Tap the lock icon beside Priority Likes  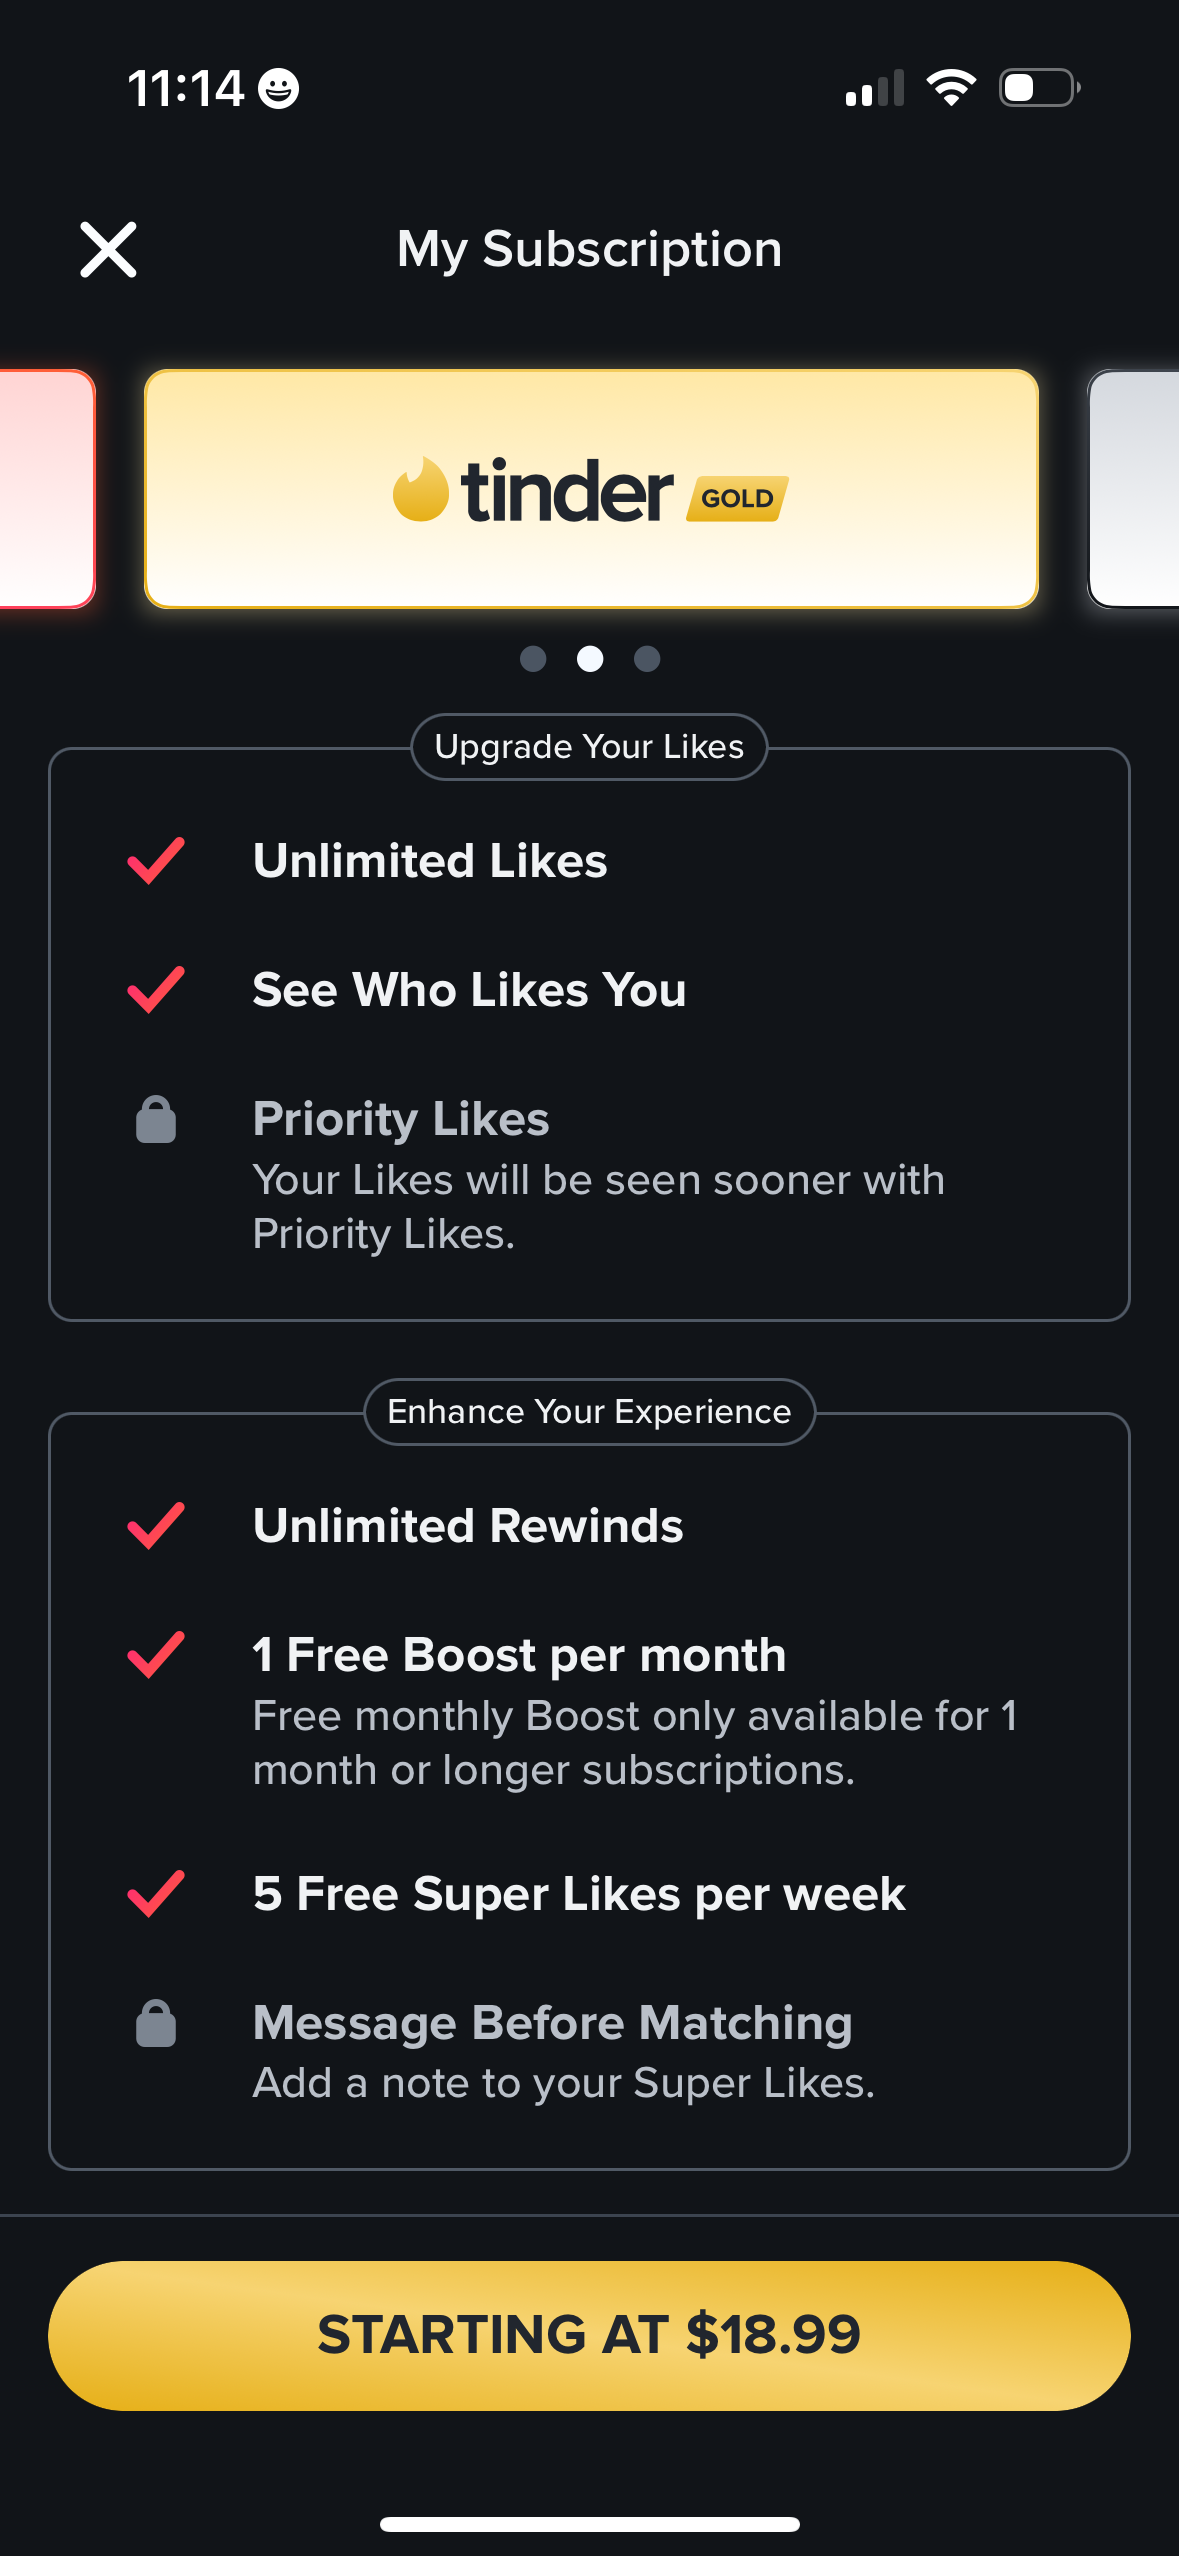(x=156, y=1120)
